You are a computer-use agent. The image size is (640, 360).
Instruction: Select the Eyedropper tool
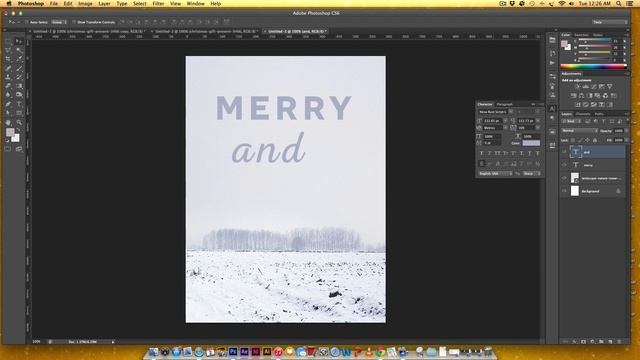[19, 59]
